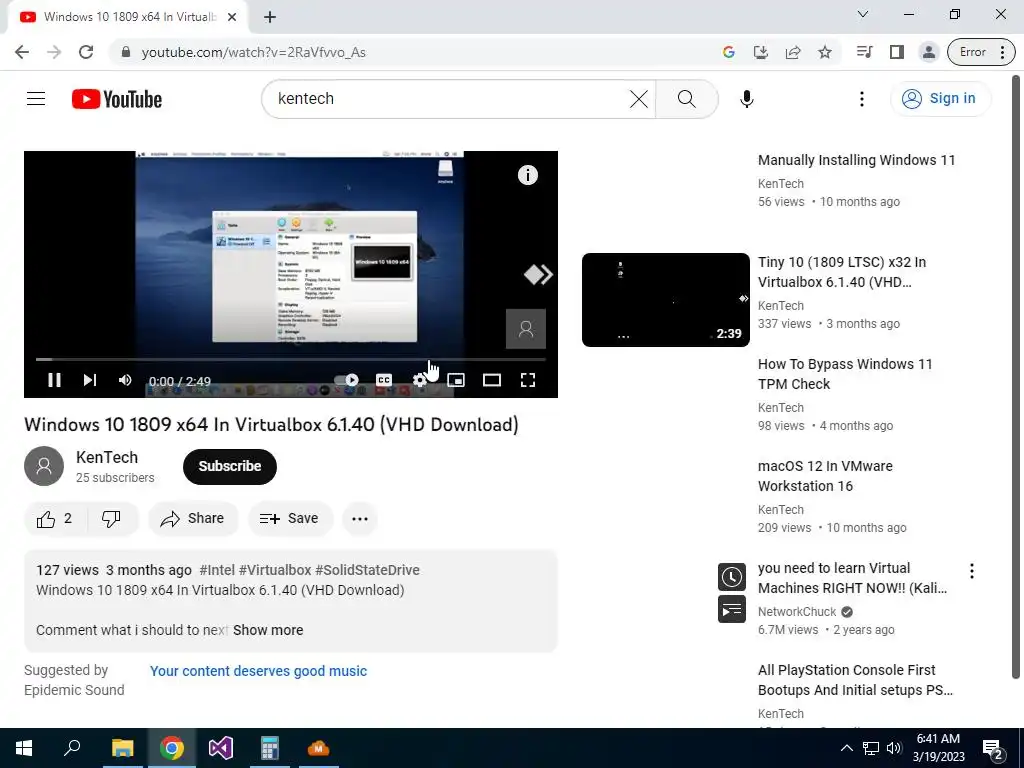The height and width of the screenshot is (768, 1024).
Task: Switch to theater mode
Action: pos(492,380)
